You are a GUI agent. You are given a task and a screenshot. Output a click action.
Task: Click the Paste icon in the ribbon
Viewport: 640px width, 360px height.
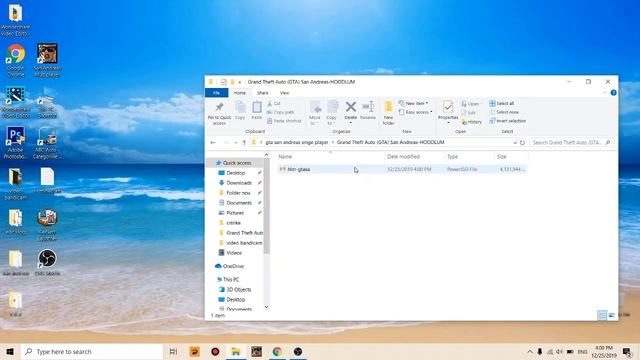pyautogui.click(x=257, y=110)
